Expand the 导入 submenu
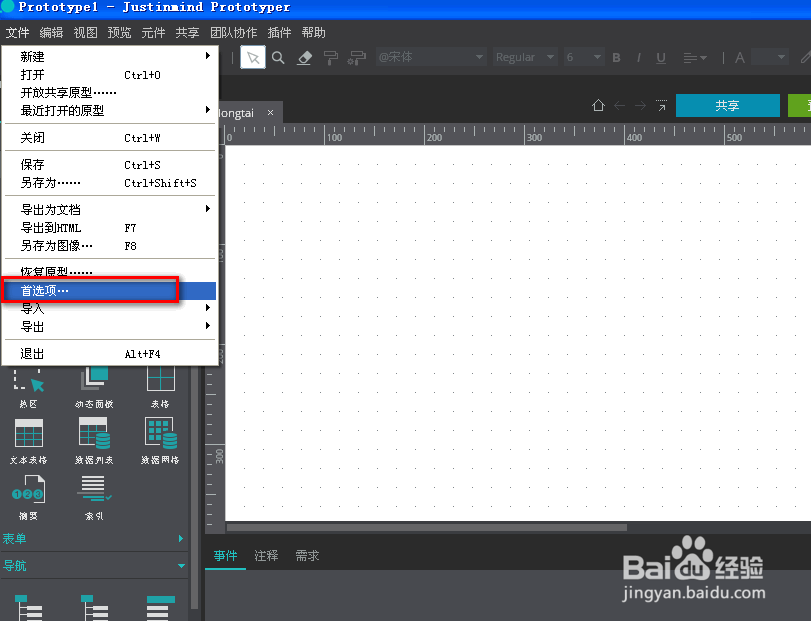This screenshot has width=811, height=621. tap(109, 309)
